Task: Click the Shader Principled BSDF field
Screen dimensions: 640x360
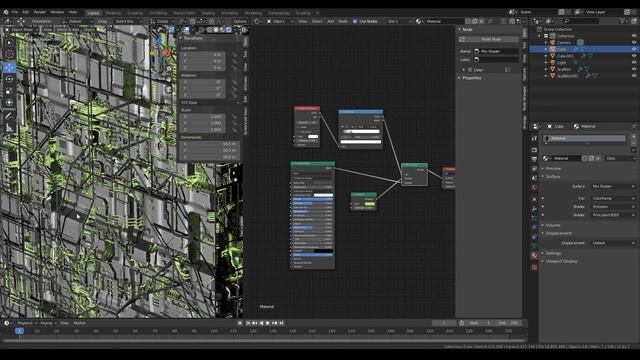Action: 613,215
